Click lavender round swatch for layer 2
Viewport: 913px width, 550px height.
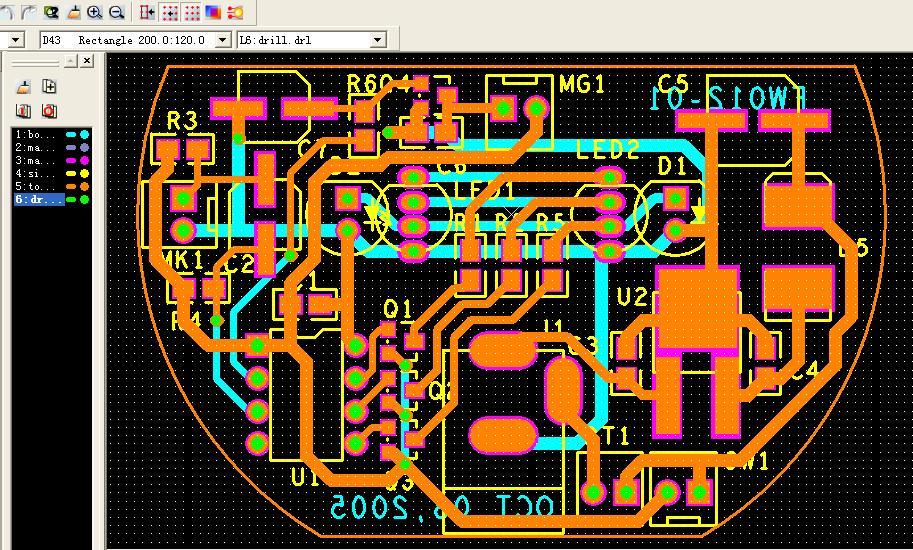[84, 147]
